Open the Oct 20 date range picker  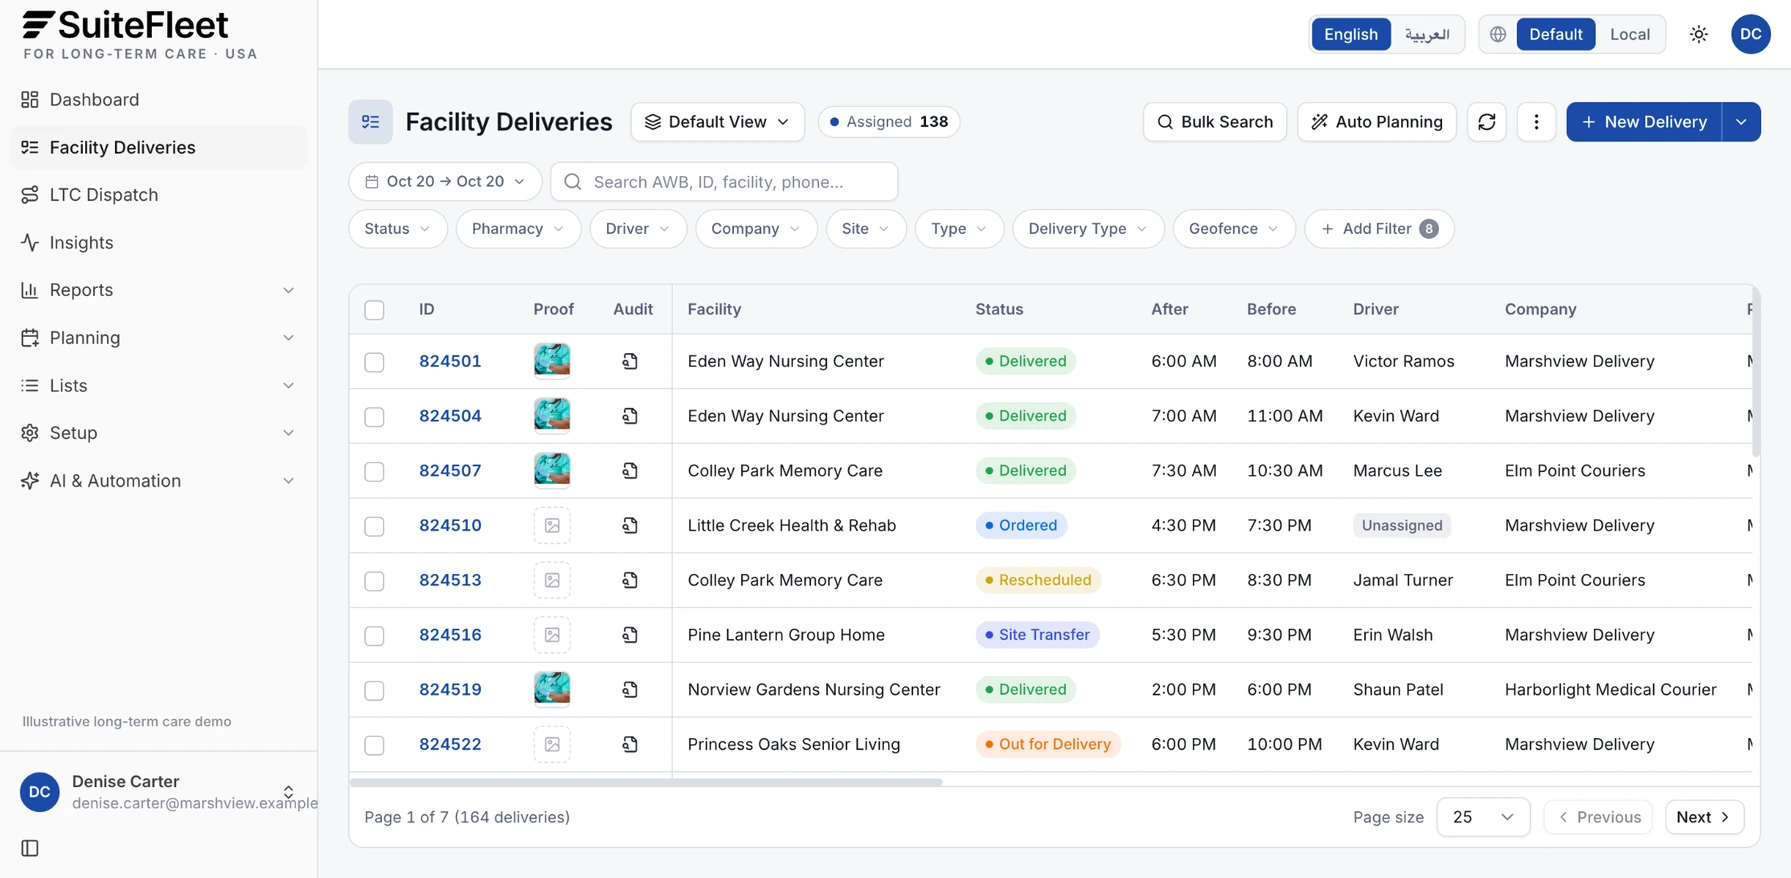(445, 181)
